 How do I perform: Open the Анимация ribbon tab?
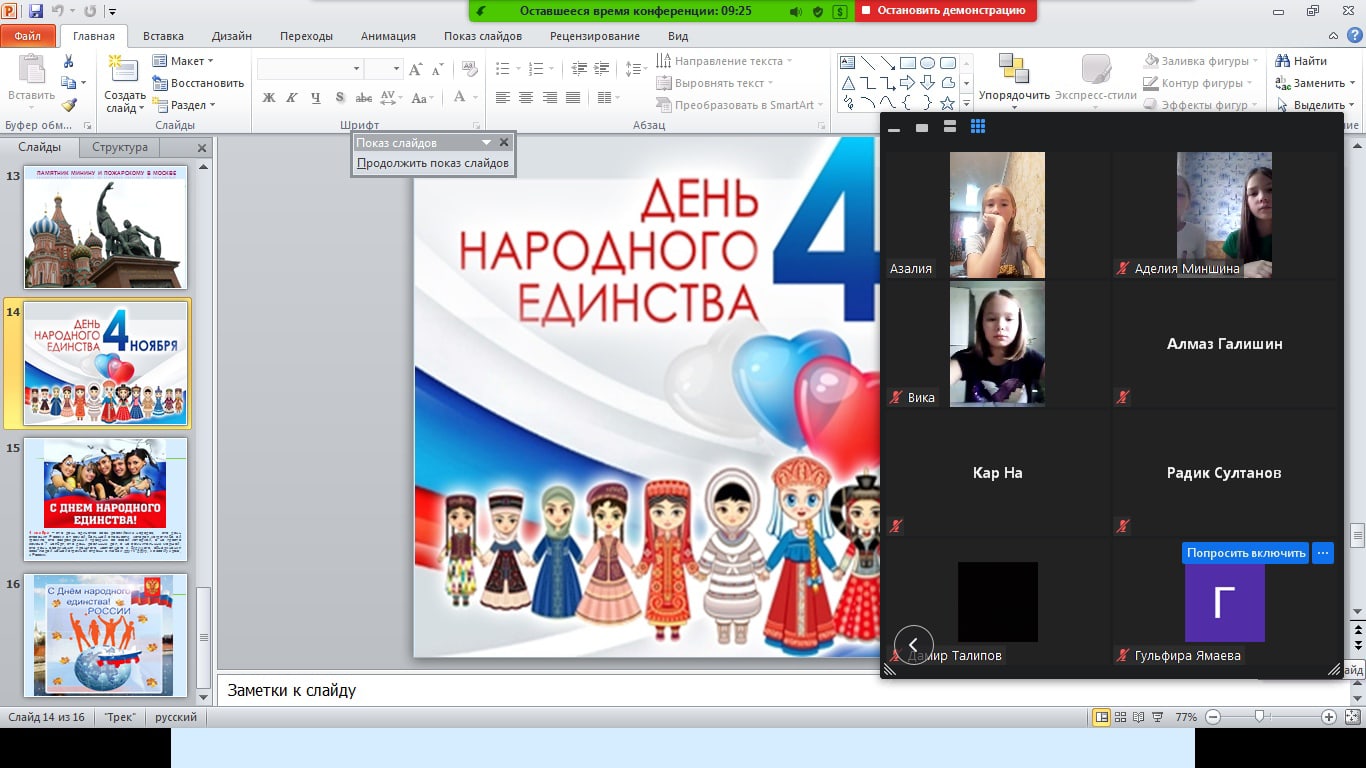(x=388, y=36)
